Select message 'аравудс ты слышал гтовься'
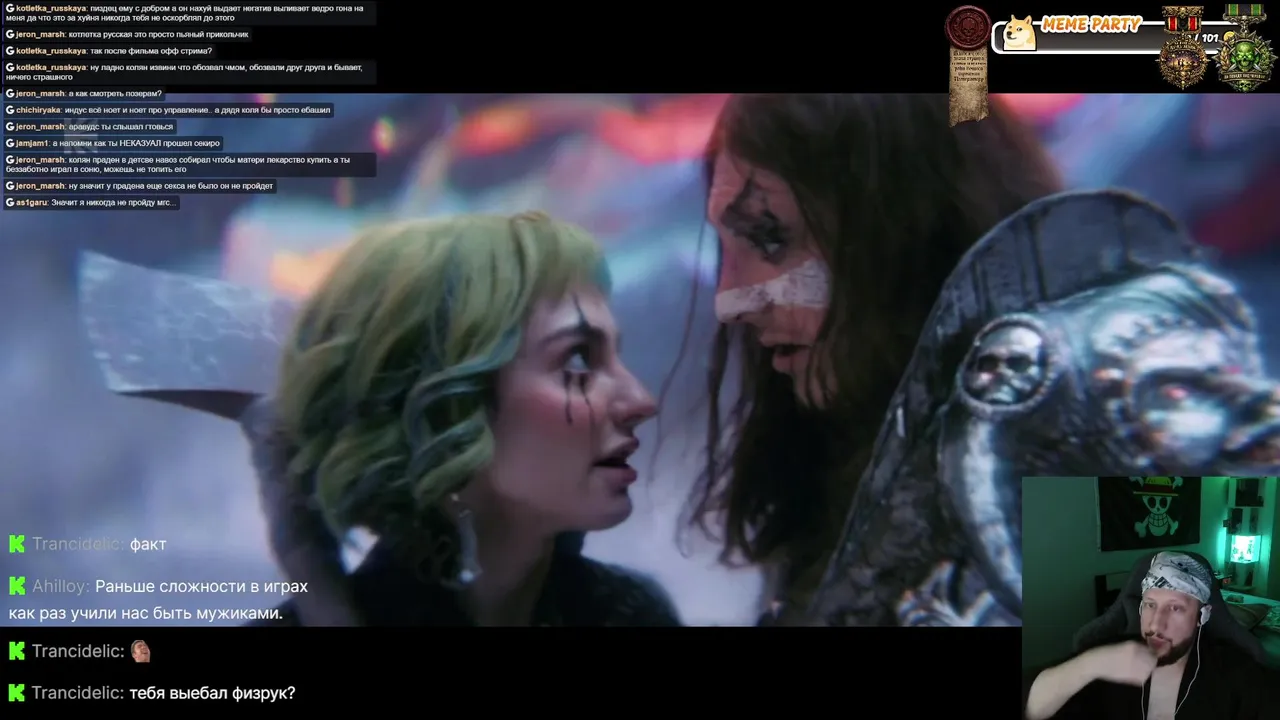Image resolution: width=1280 pixels, height=720 pixels. coord(121,127)
